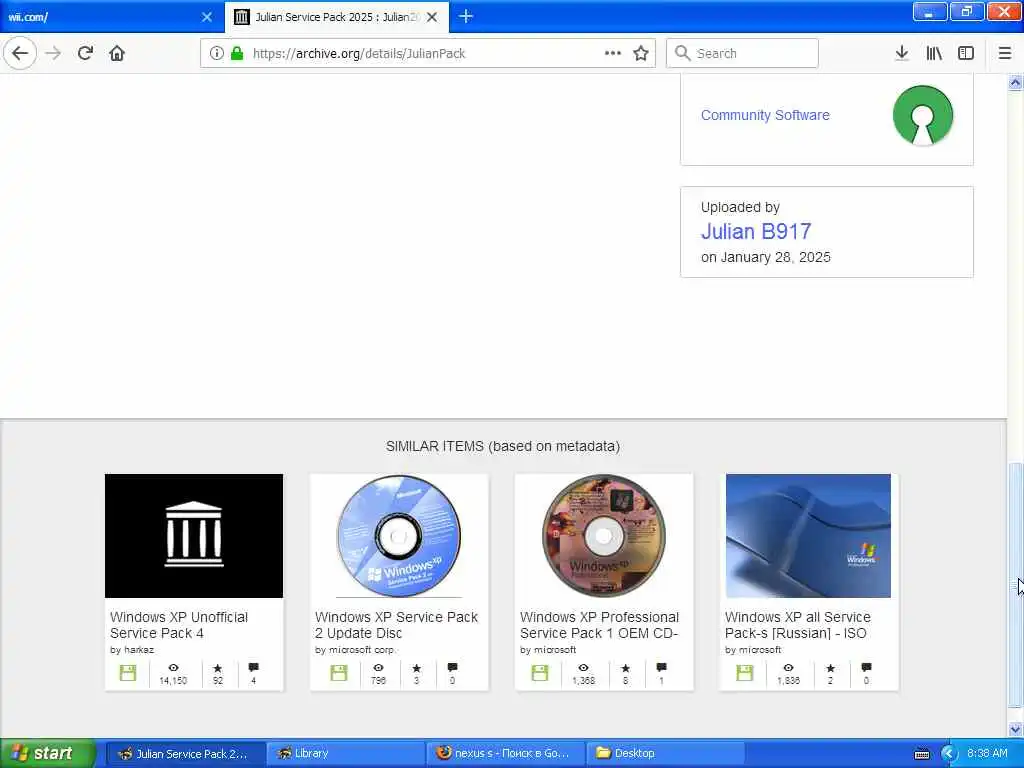
Task: Click views eye icon showing 1,368
Action: (x=583, y=668)
